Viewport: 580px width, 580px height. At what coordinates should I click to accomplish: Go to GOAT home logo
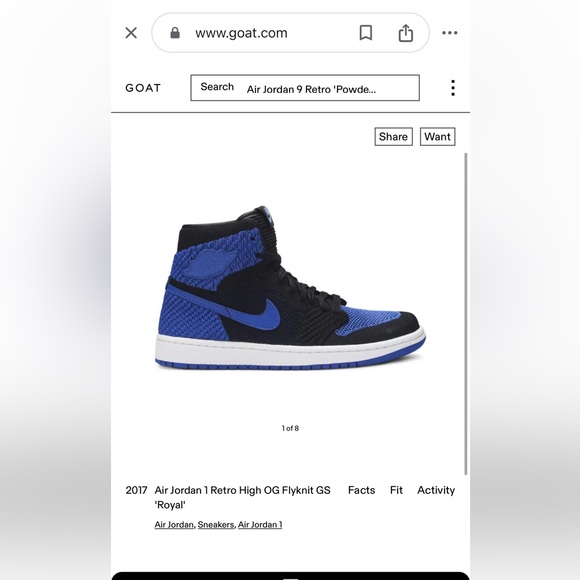[x=143, y=88]
